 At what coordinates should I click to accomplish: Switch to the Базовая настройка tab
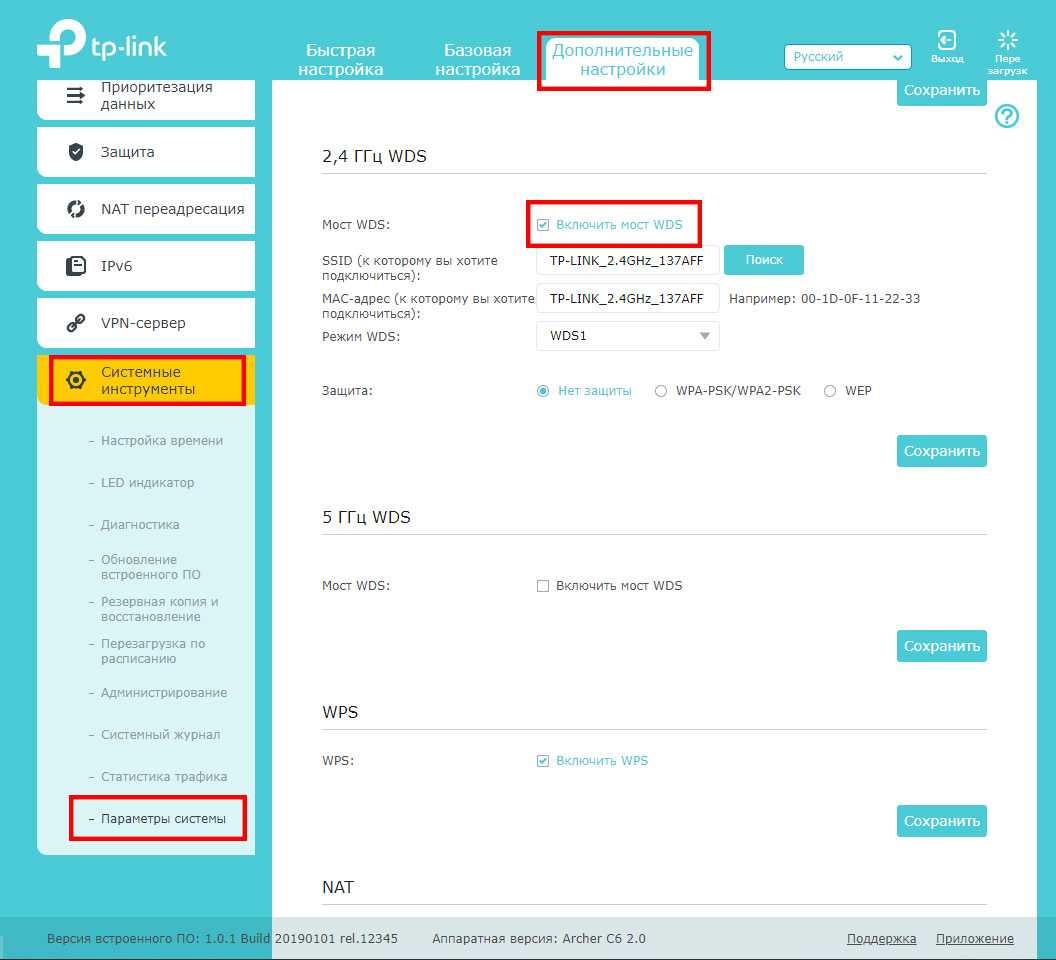point(478,60)
